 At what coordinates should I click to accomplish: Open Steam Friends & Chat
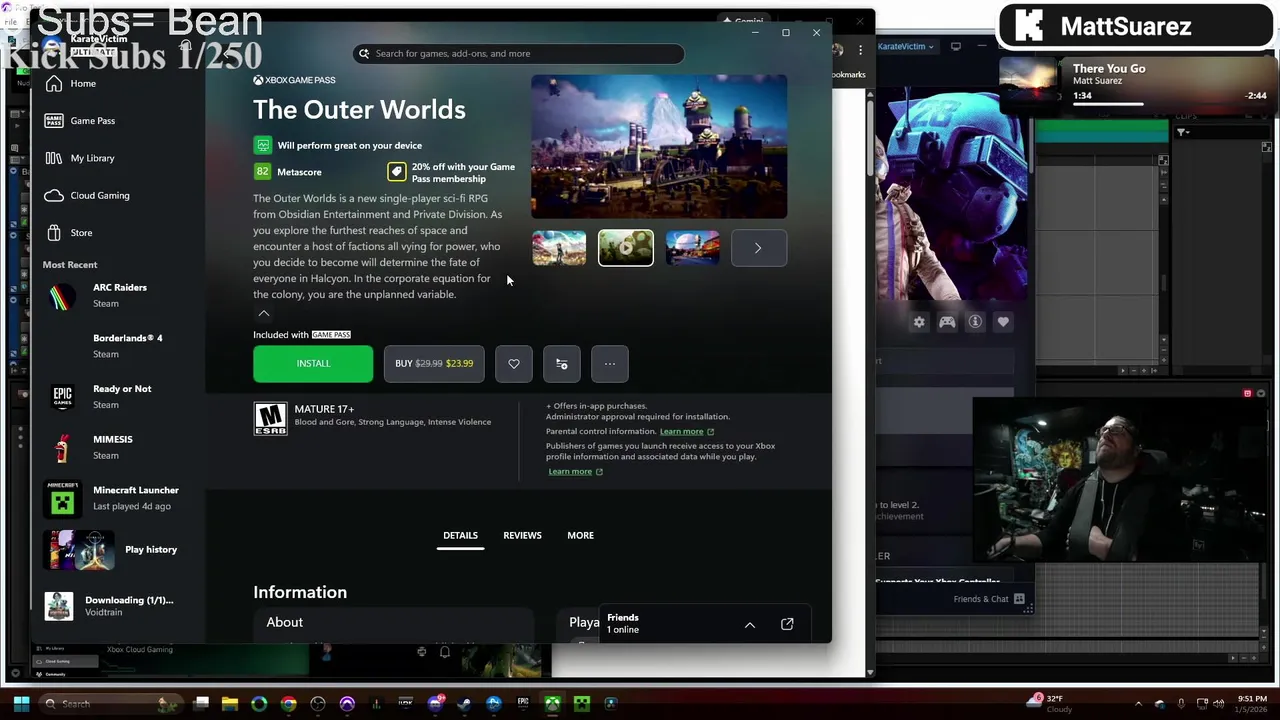tap(989, 599)
